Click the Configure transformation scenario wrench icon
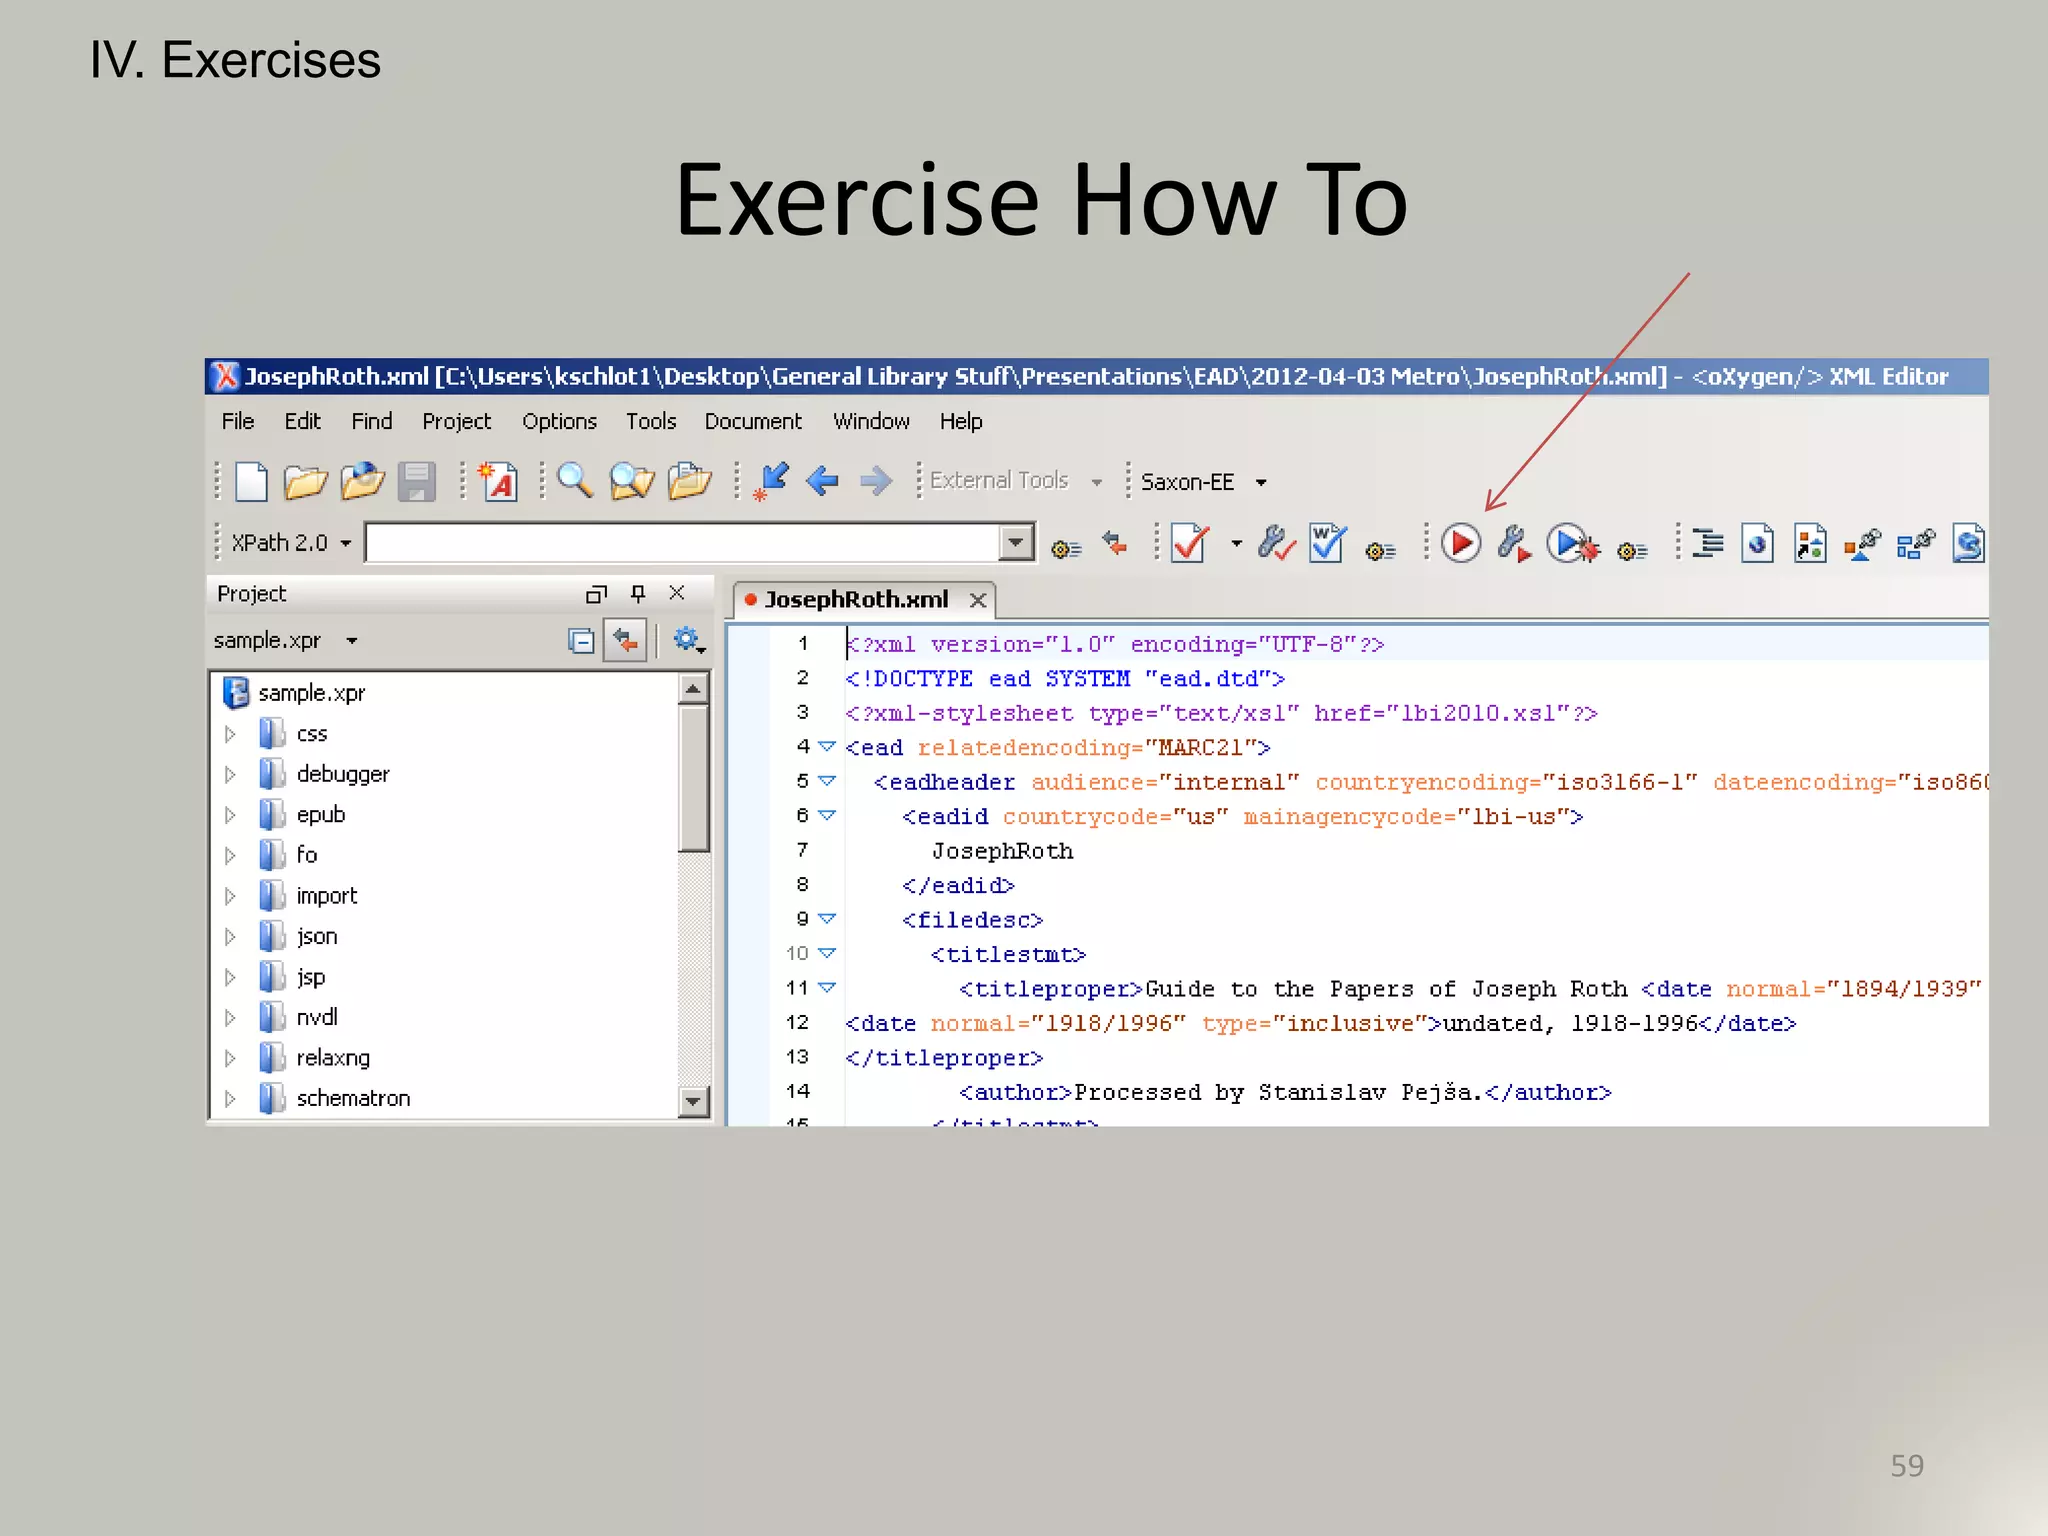2048x1536 pixels. (1515, 544)
